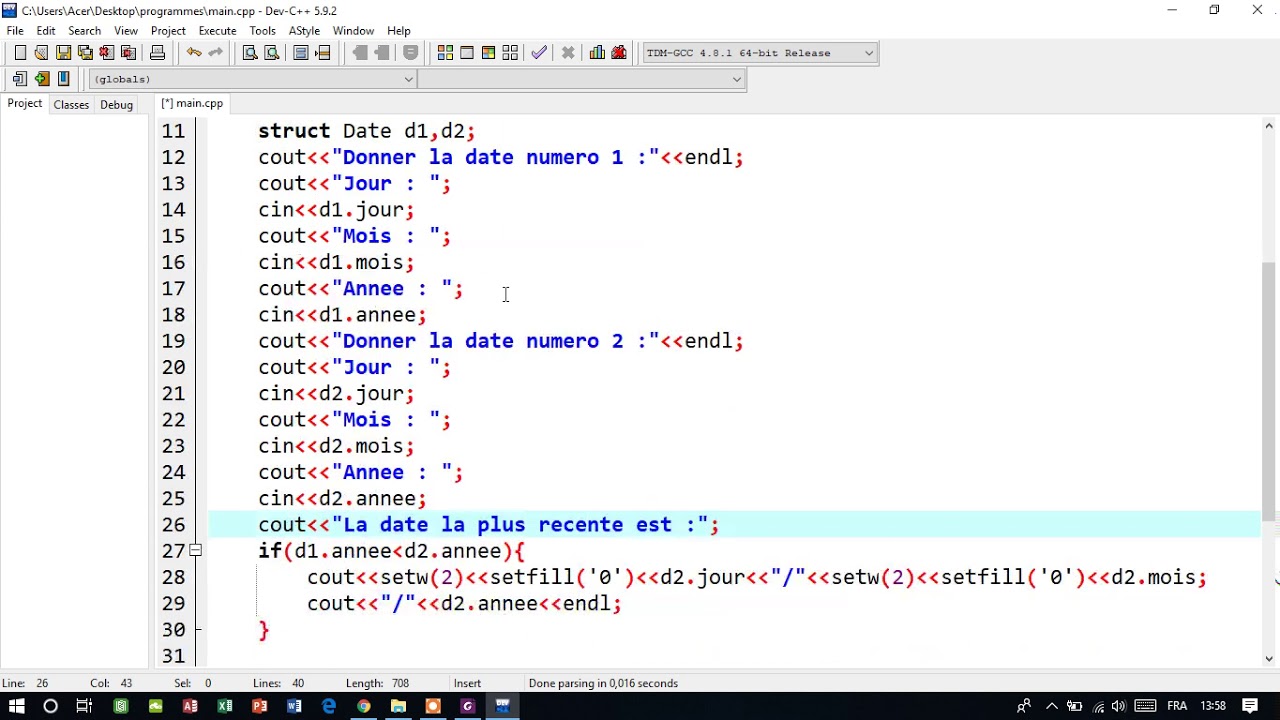Click the volume icon in system tray

pyautogui.click(x=1118, y=706)
